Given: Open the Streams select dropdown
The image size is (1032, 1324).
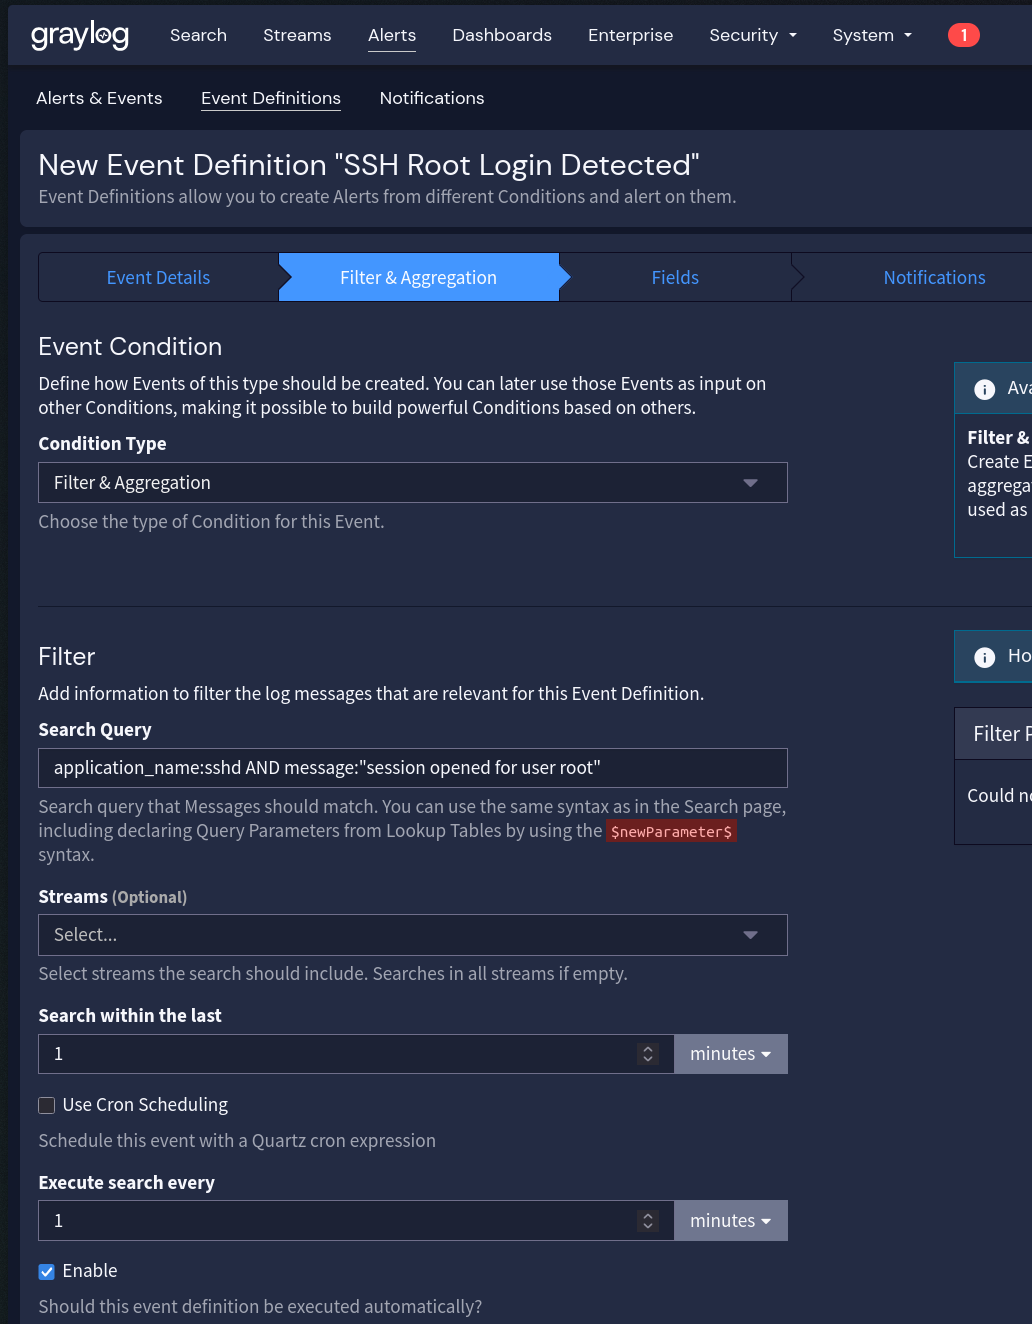Looking at the screenshot, I should [x=412, y=935].
